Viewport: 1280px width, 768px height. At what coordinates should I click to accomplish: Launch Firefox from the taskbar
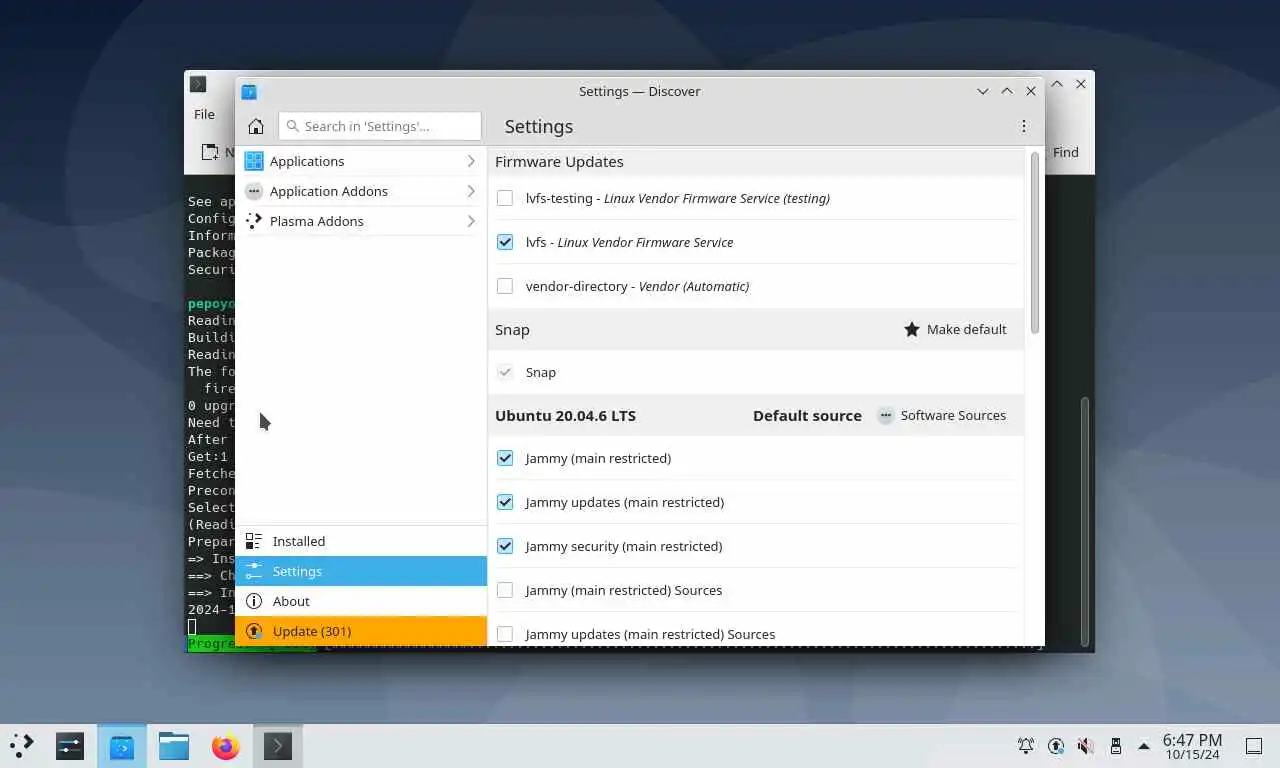pyautogui.click(x=226, y=745)
